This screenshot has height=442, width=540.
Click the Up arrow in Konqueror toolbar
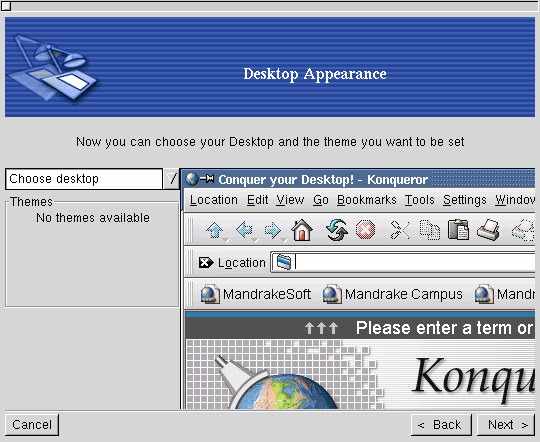tap(215, 230)
